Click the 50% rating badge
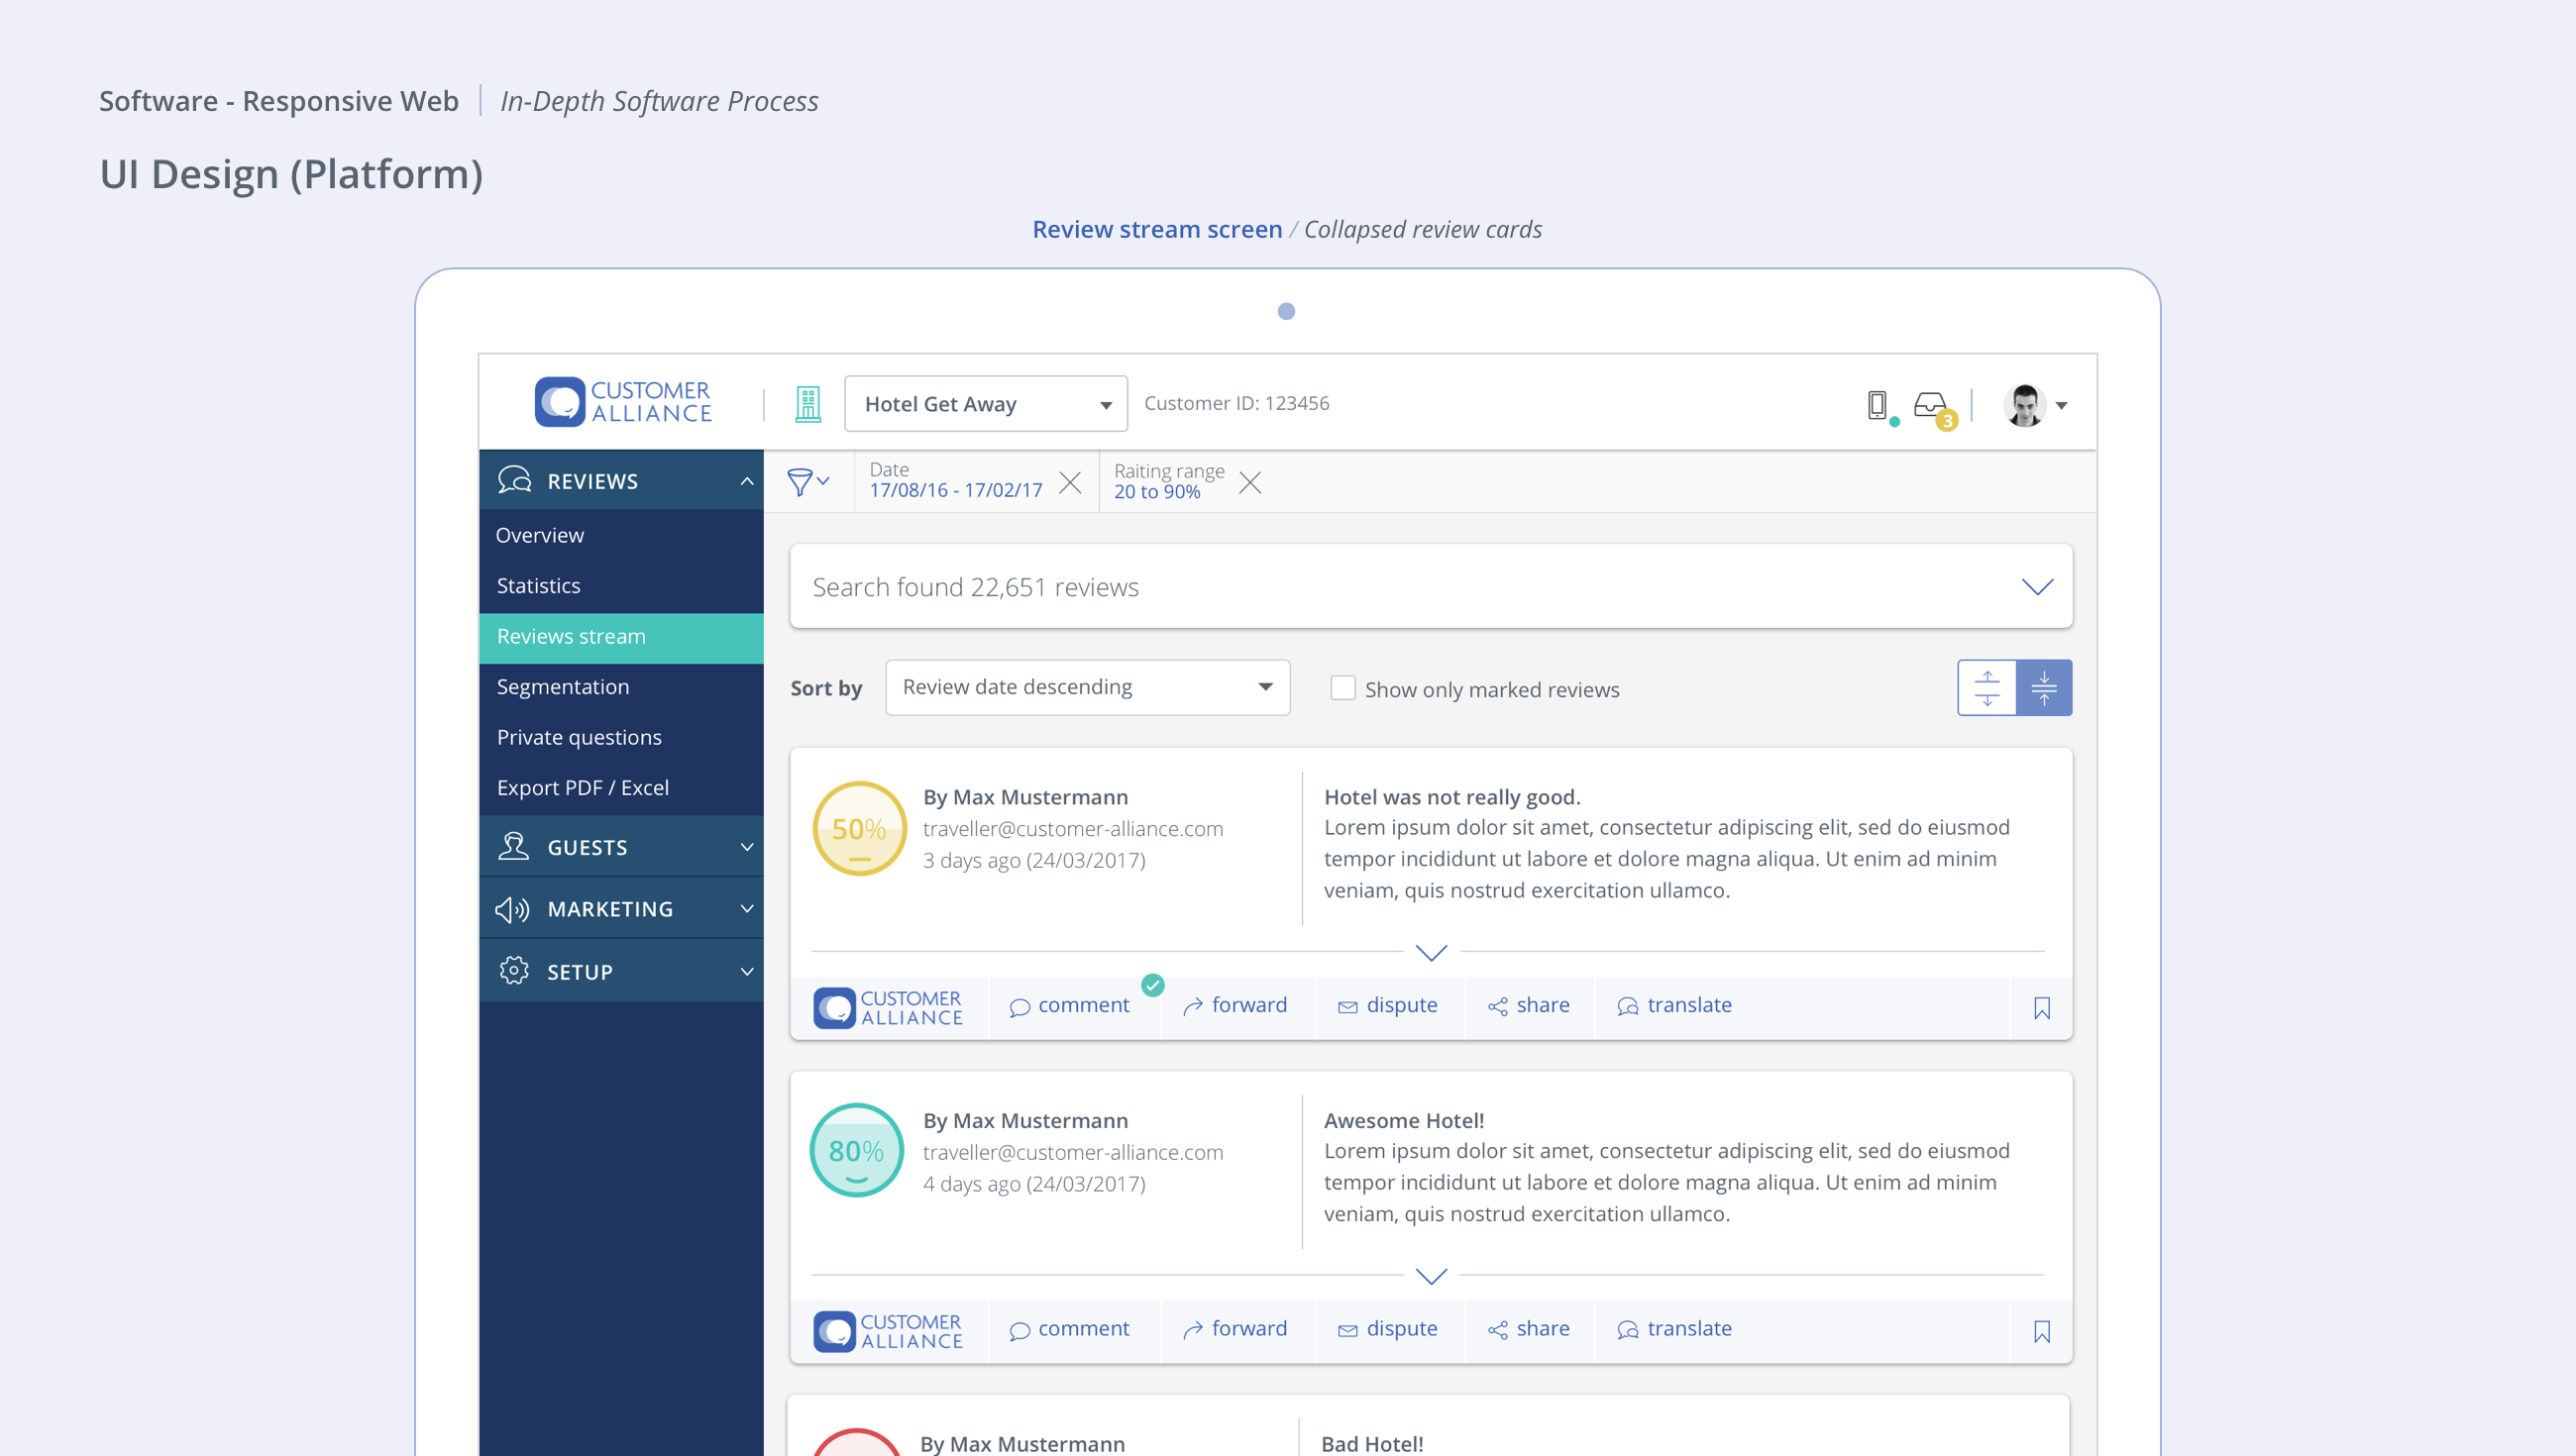 tap(859, 829)
